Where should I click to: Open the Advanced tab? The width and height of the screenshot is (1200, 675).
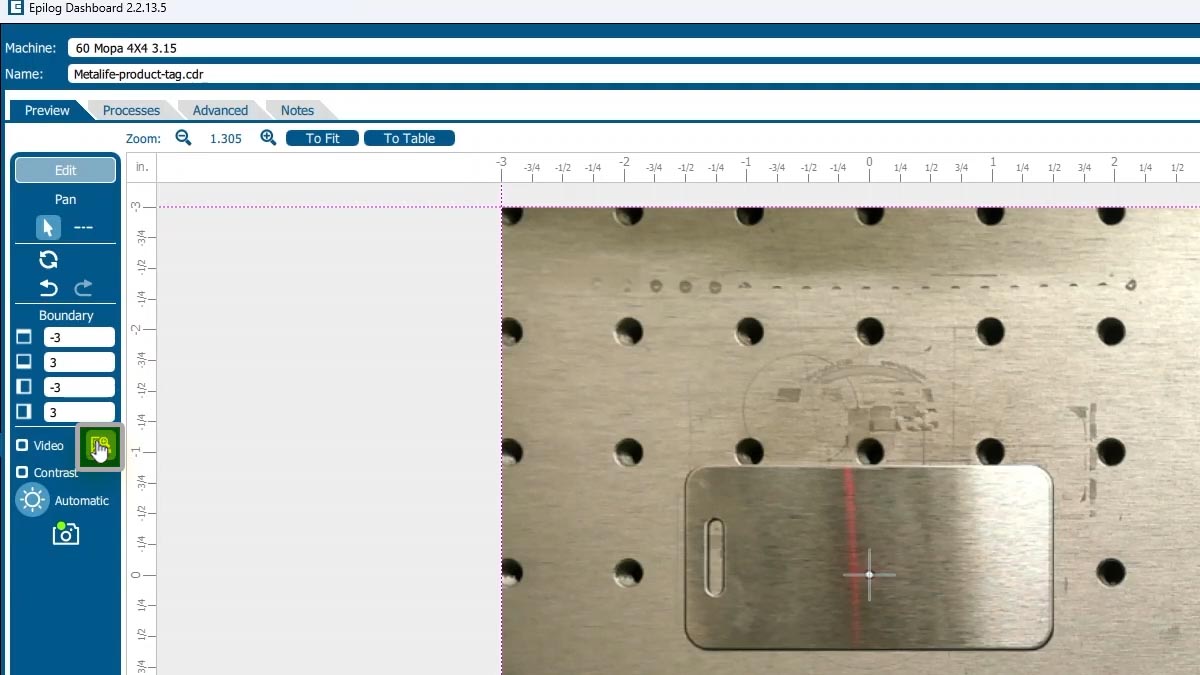(220, 110)
